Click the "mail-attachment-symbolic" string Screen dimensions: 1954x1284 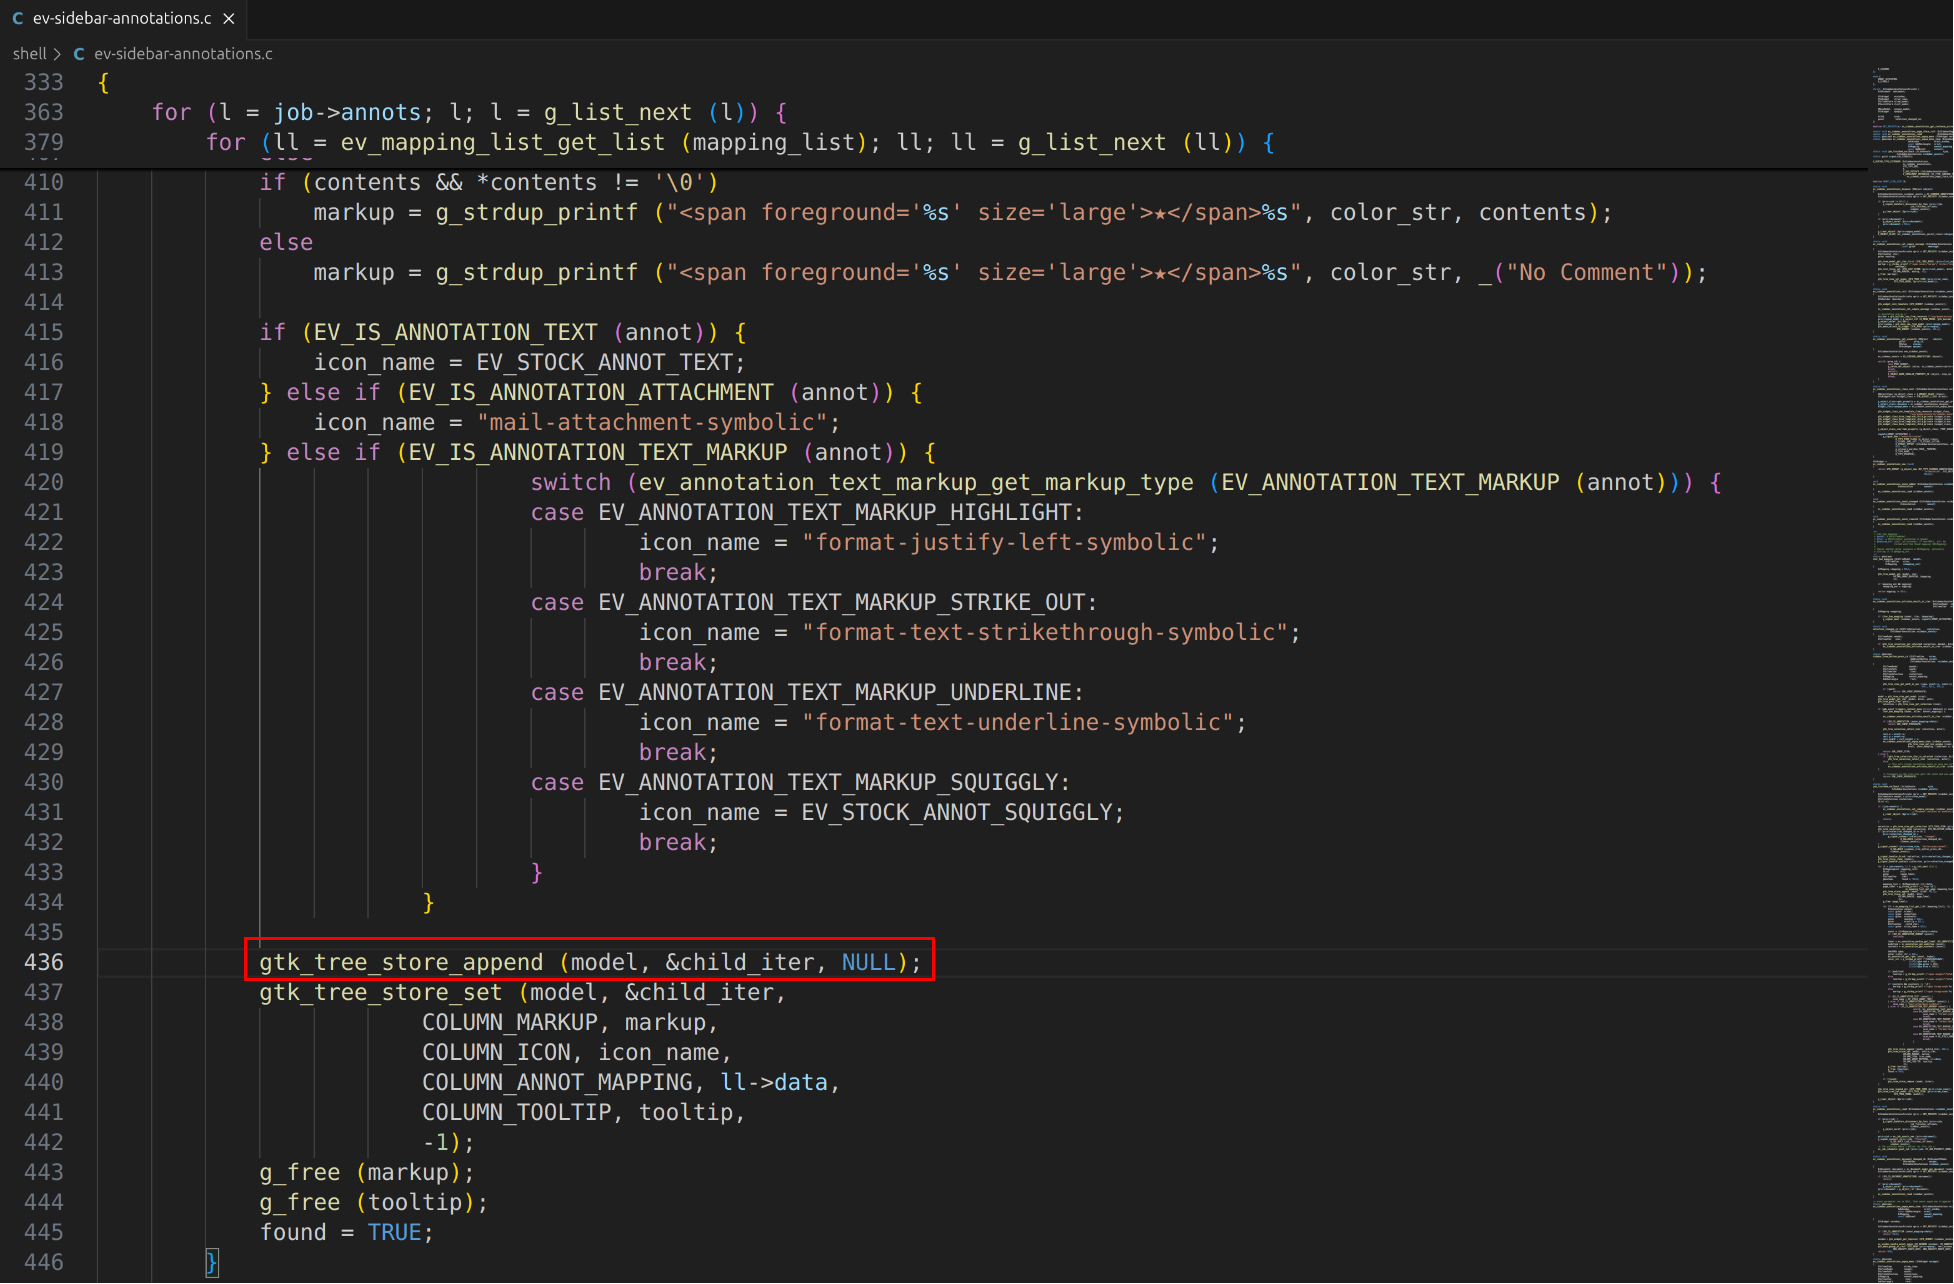pyautogui.click(x=652, y=422)
